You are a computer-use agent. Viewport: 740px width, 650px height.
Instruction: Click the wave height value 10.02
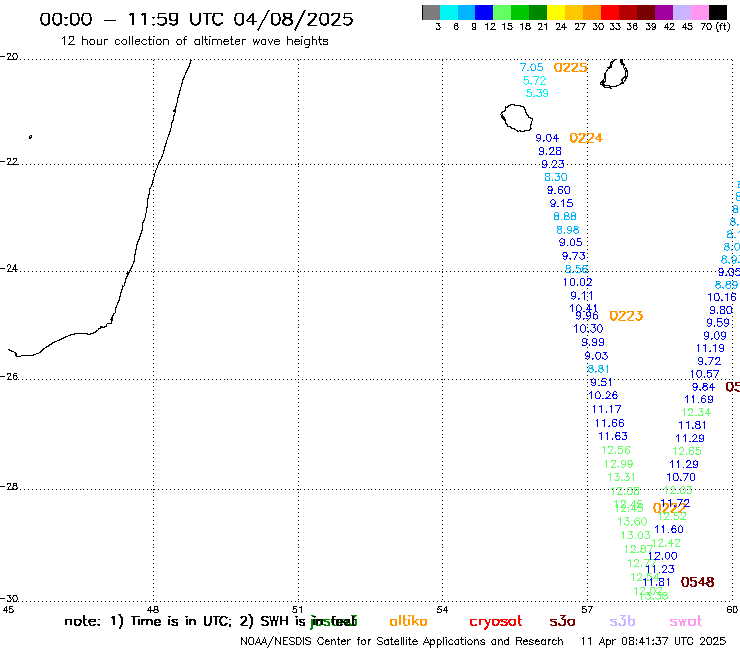578,282
